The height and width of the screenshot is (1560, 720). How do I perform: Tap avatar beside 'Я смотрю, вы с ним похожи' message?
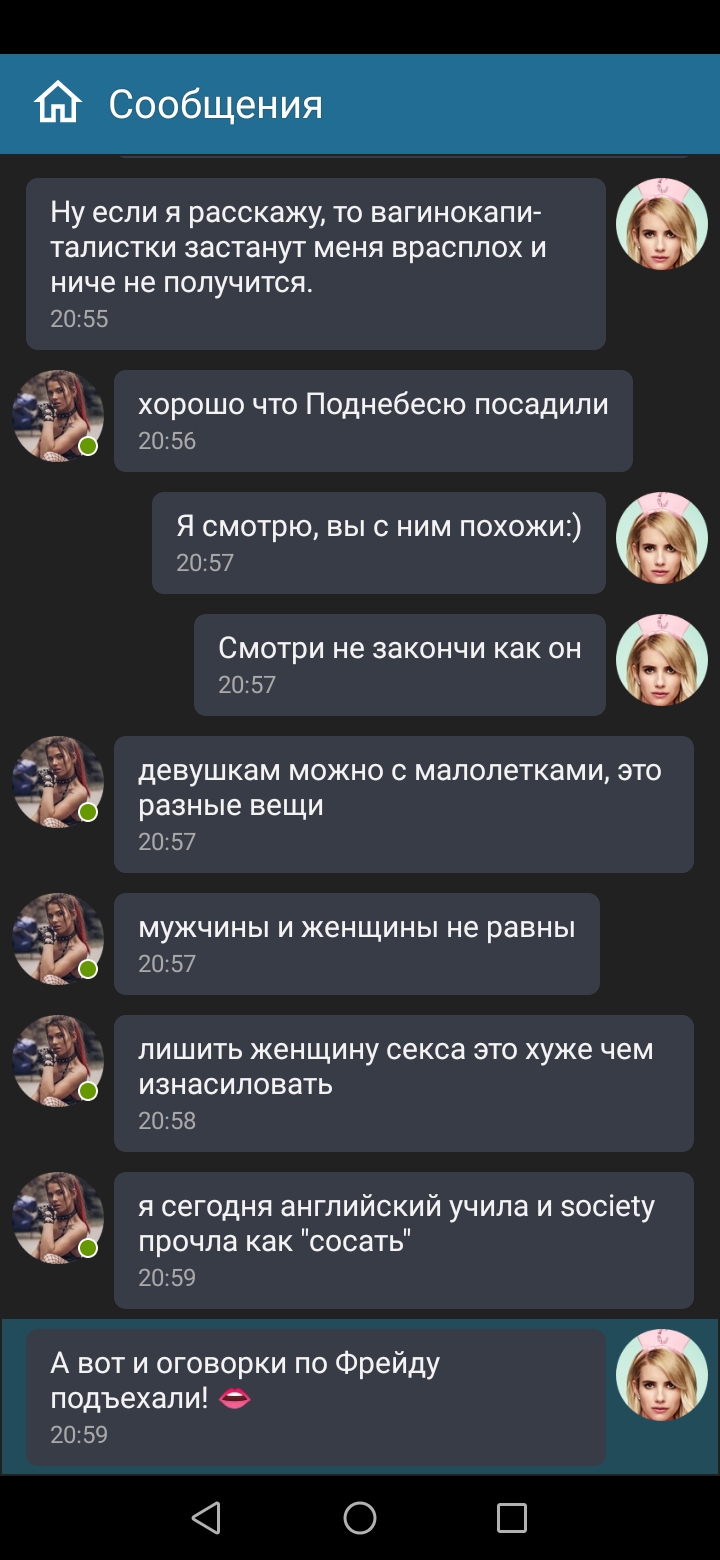point(662,538)
